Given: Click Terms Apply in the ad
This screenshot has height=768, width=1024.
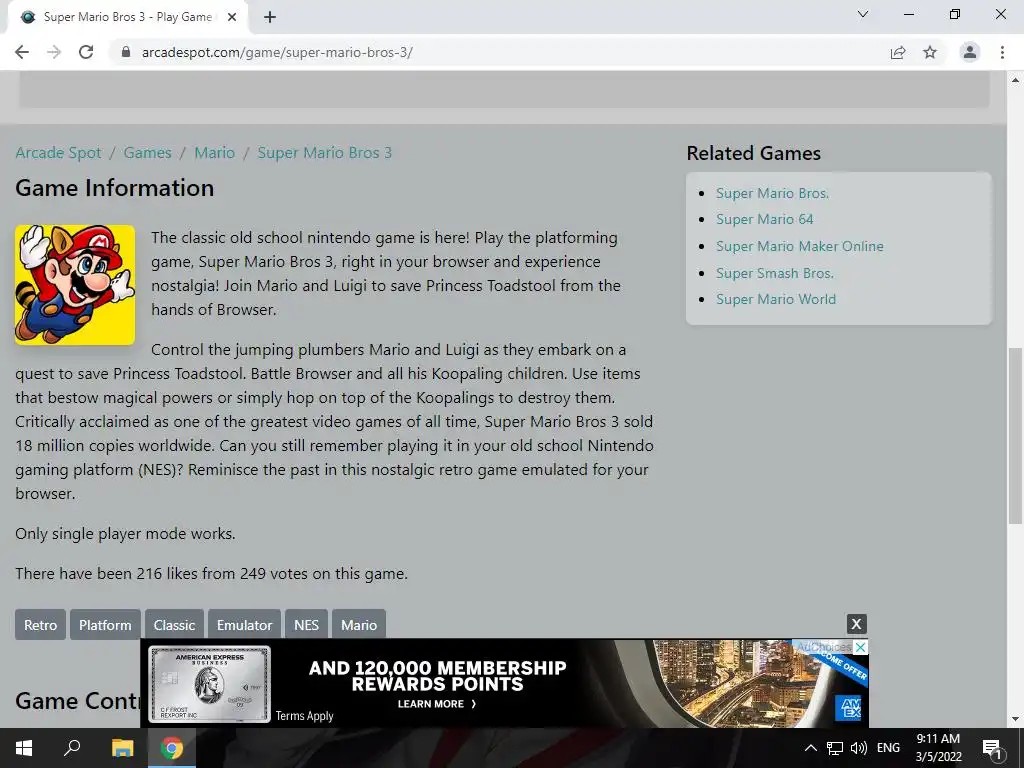Looking at the screenshot, I should point(304,716).
